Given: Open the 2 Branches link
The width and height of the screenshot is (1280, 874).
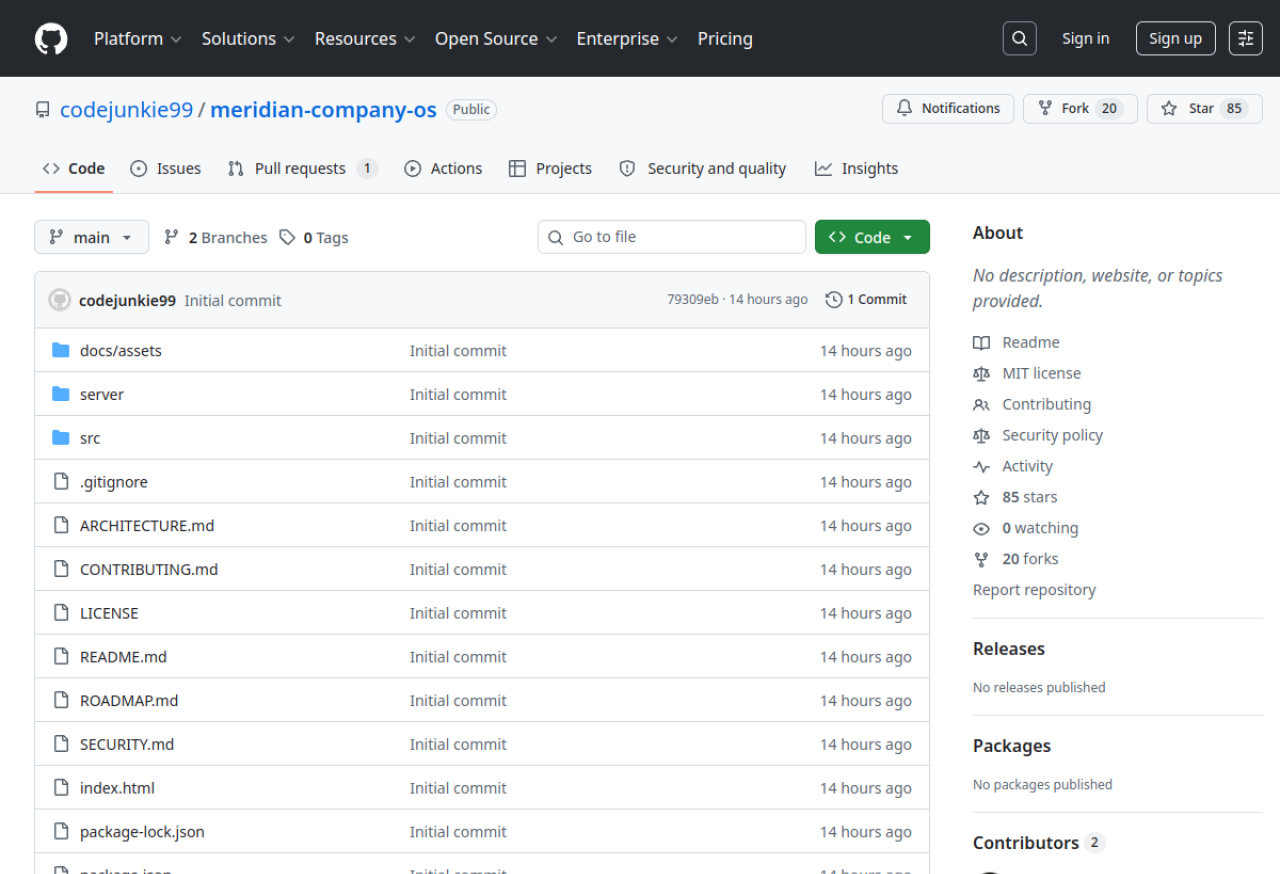Looking at the screenshot, I should (216, 237).
